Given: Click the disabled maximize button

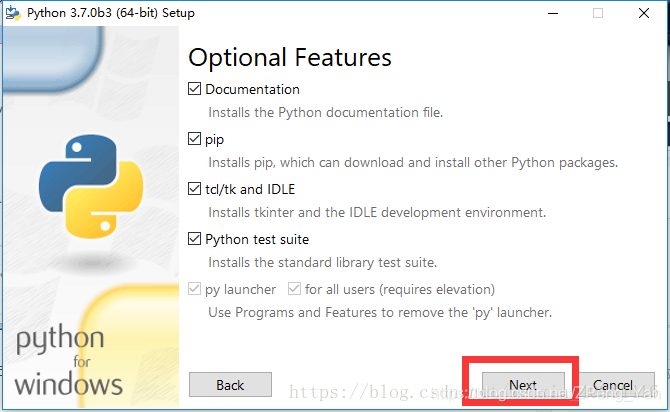Looking at the screenshot, I should point(598,13).
